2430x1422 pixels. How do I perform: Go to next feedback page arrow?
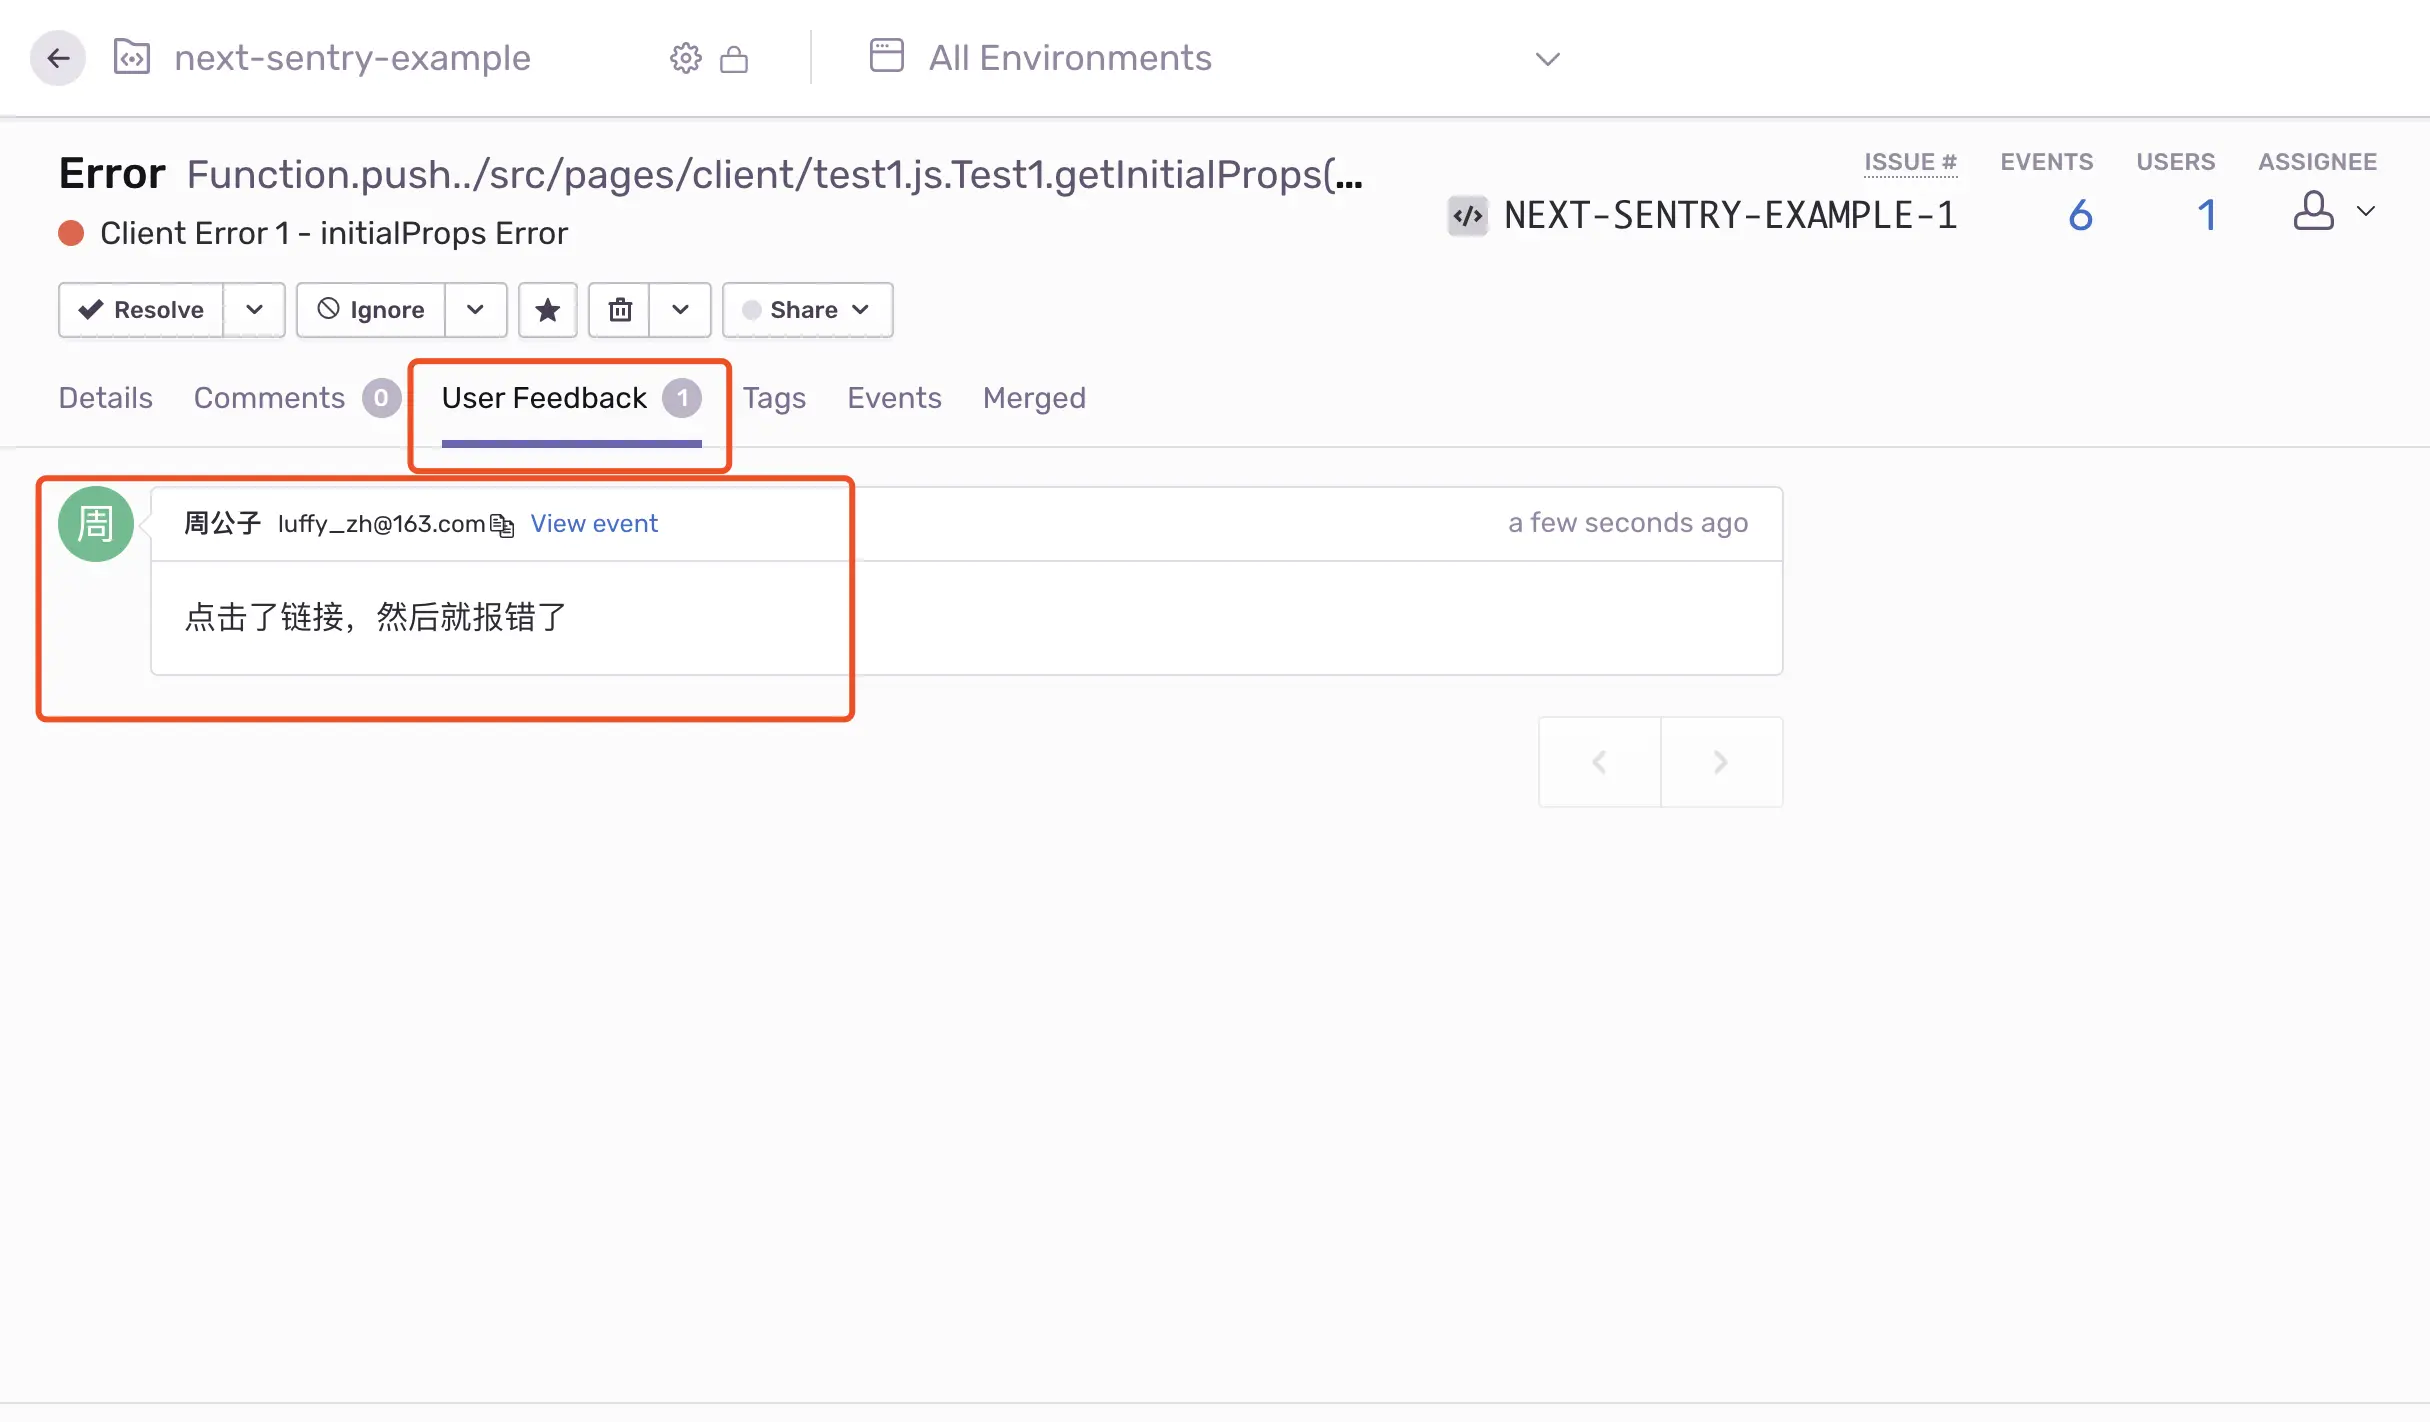[1720, 762]
